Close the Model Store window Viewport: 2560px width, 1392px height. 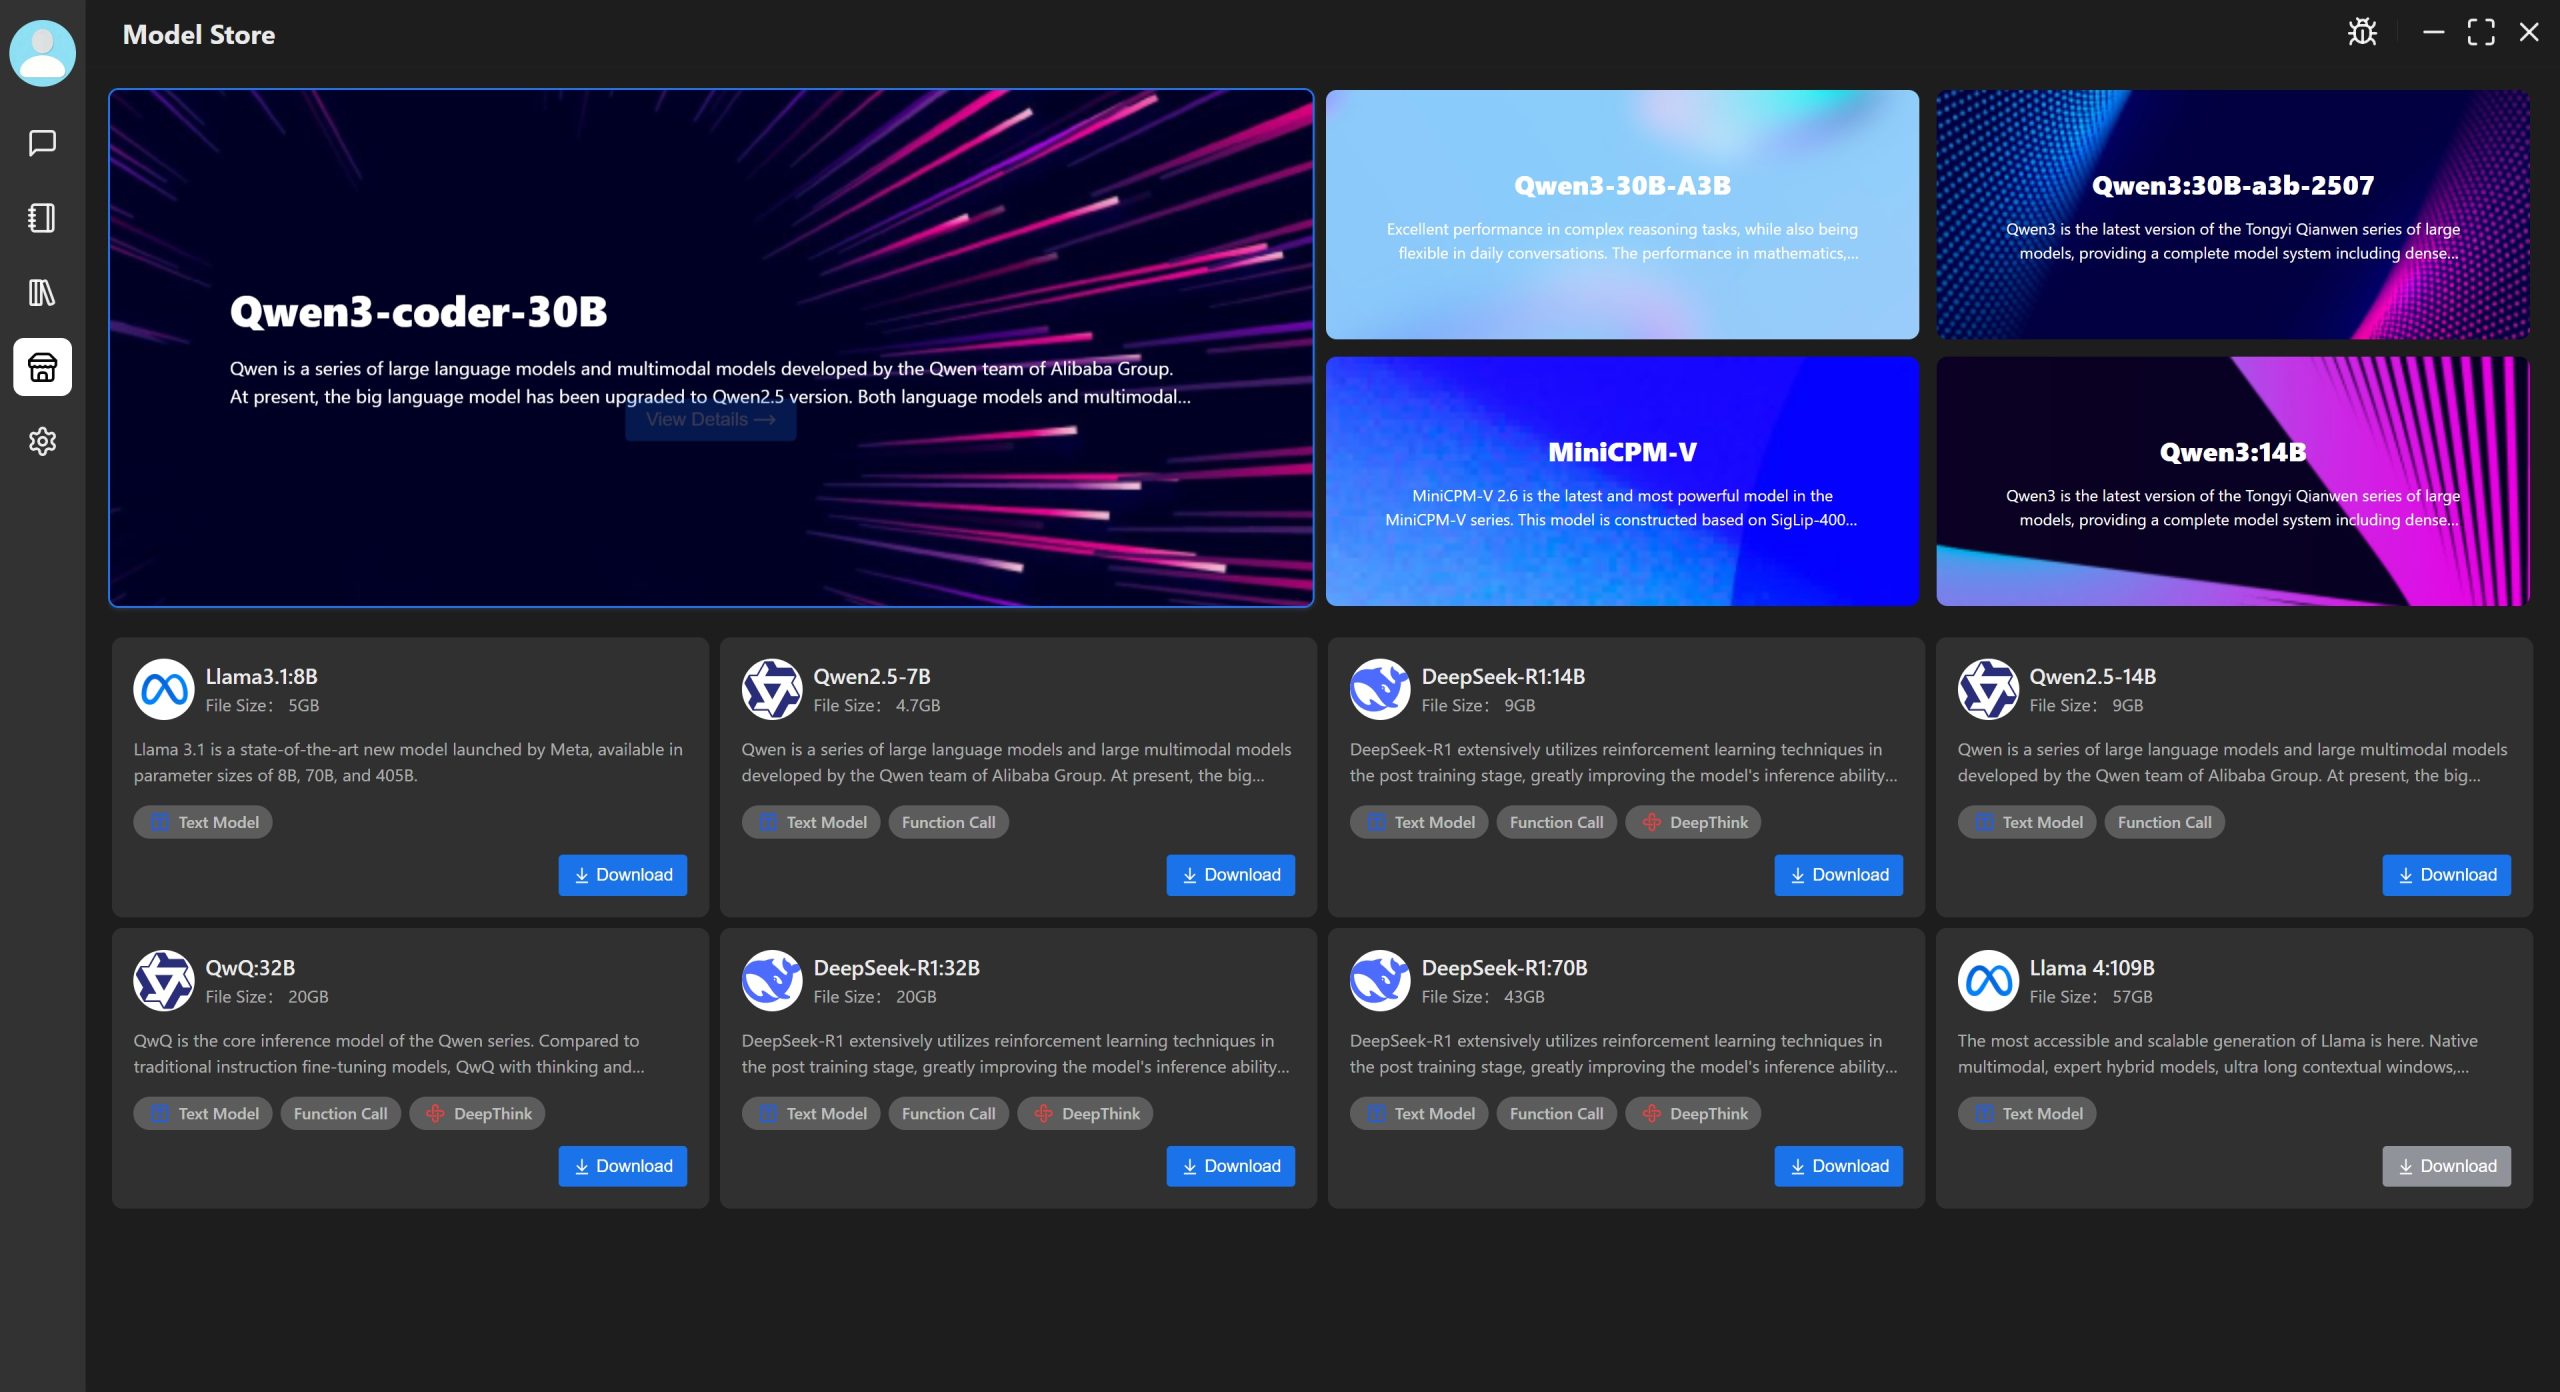tap(2529, 32)
